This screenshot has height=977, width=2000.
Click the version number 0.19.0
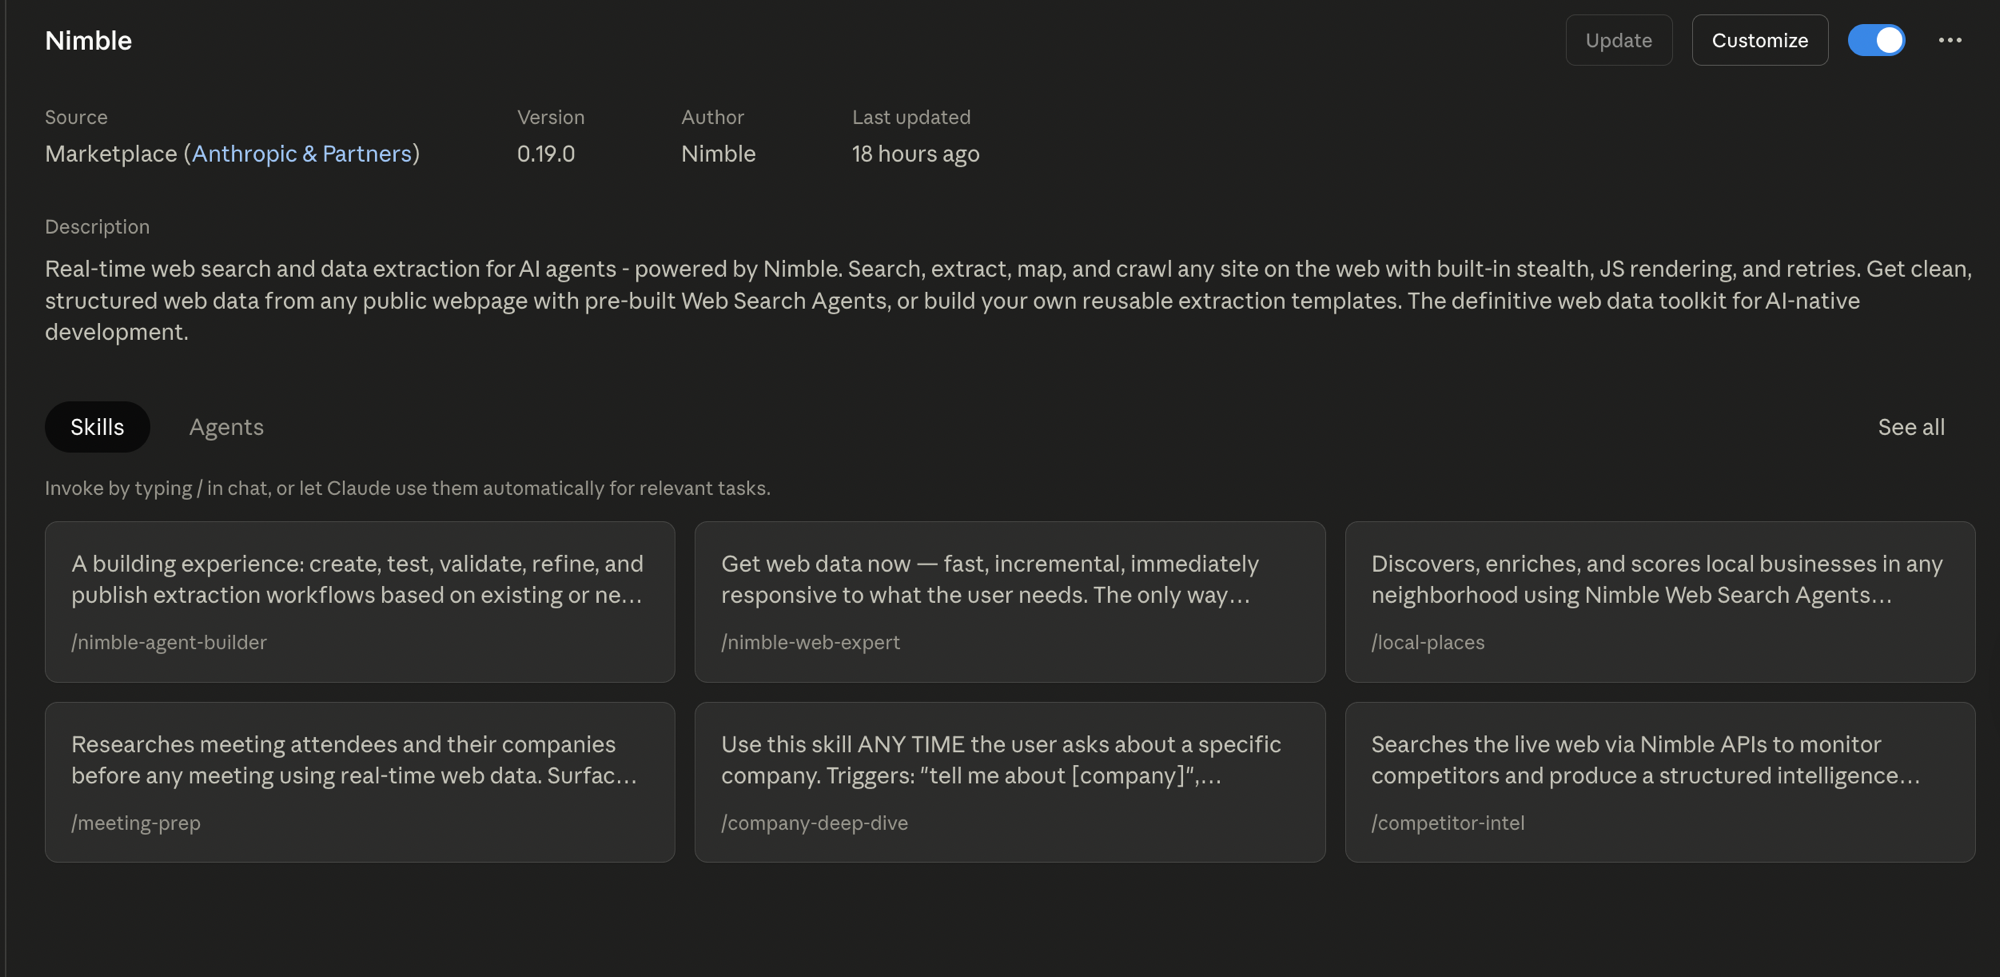click(546, 153)
